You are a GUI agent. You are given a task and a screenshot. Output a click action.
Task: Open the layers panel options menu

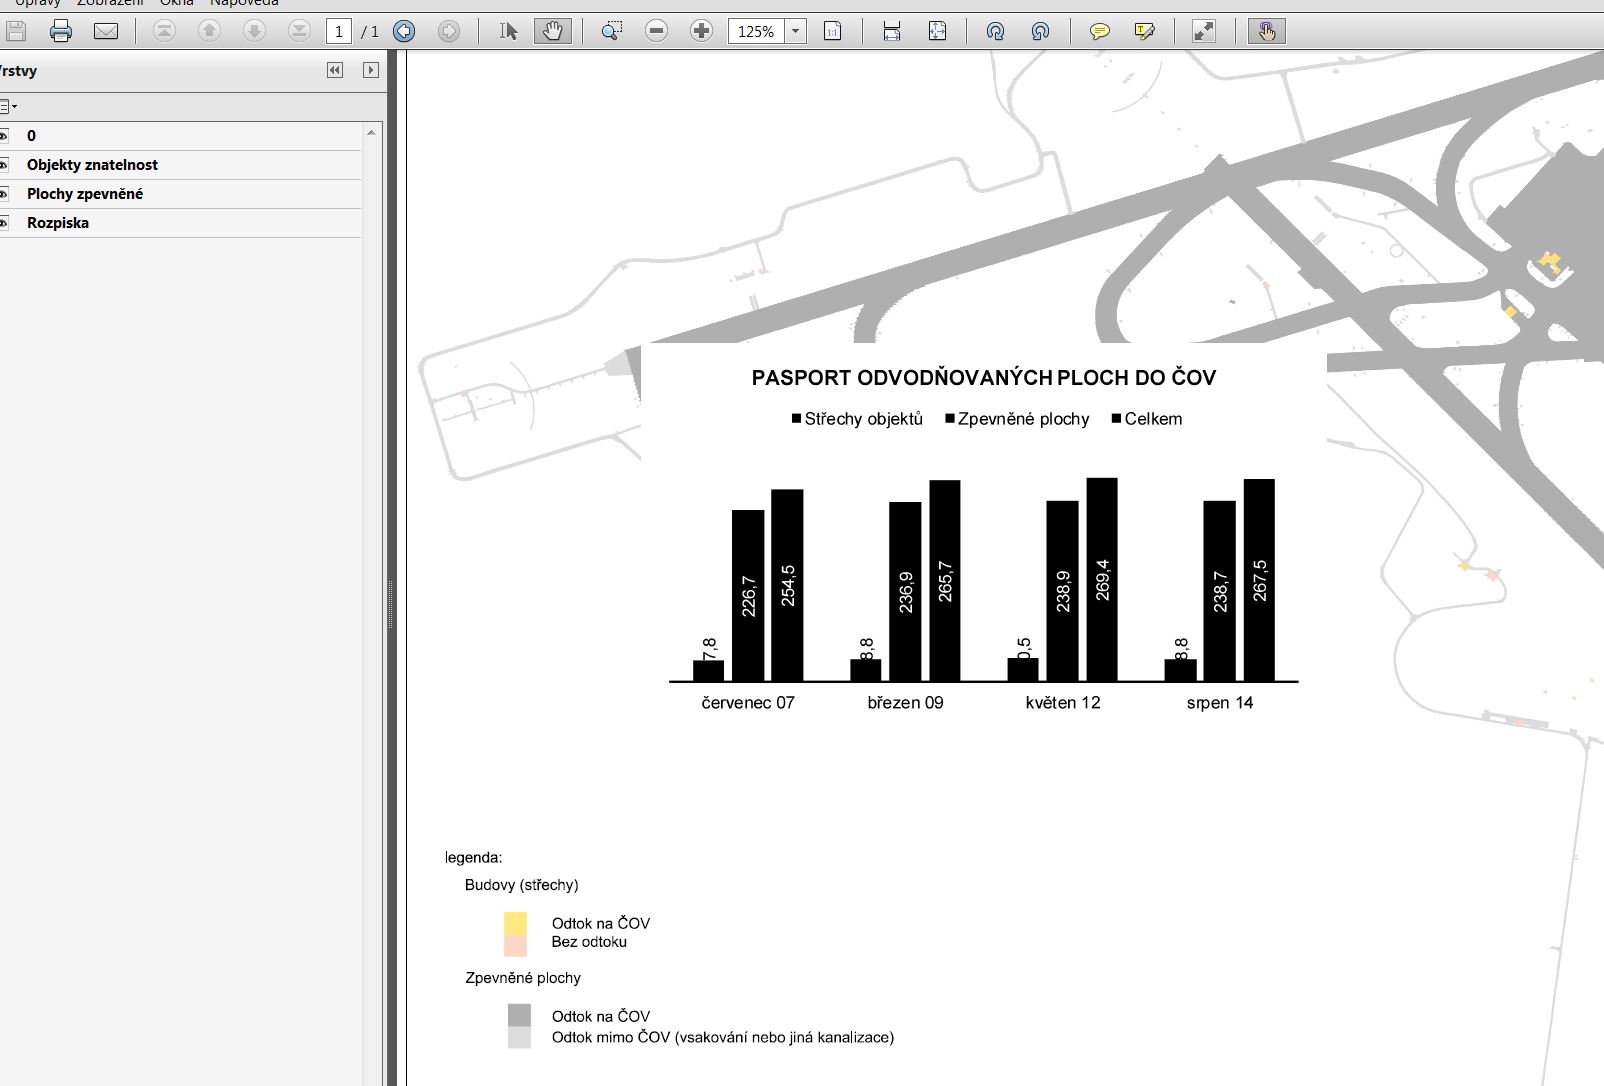[8, 106]
